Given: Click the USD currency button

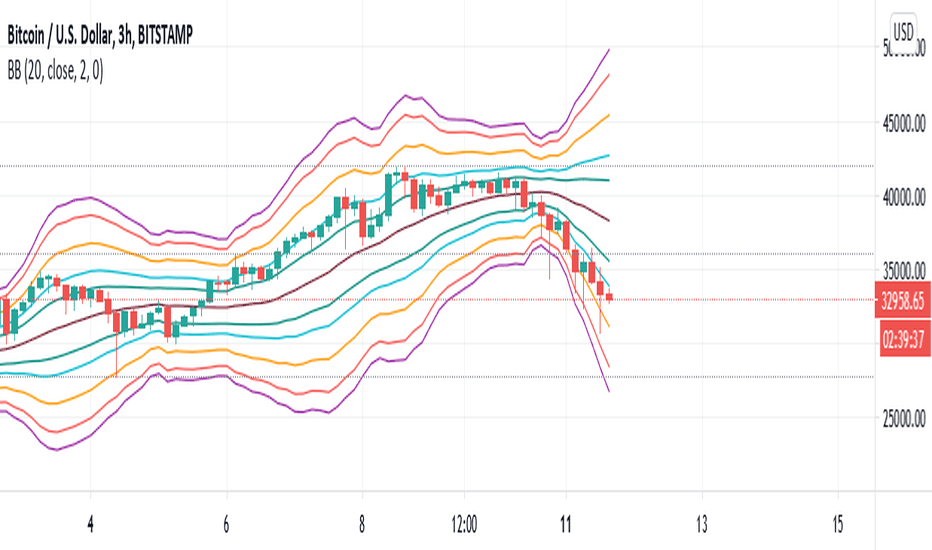Looking at the screenshot, I should (x=903, y=31).
